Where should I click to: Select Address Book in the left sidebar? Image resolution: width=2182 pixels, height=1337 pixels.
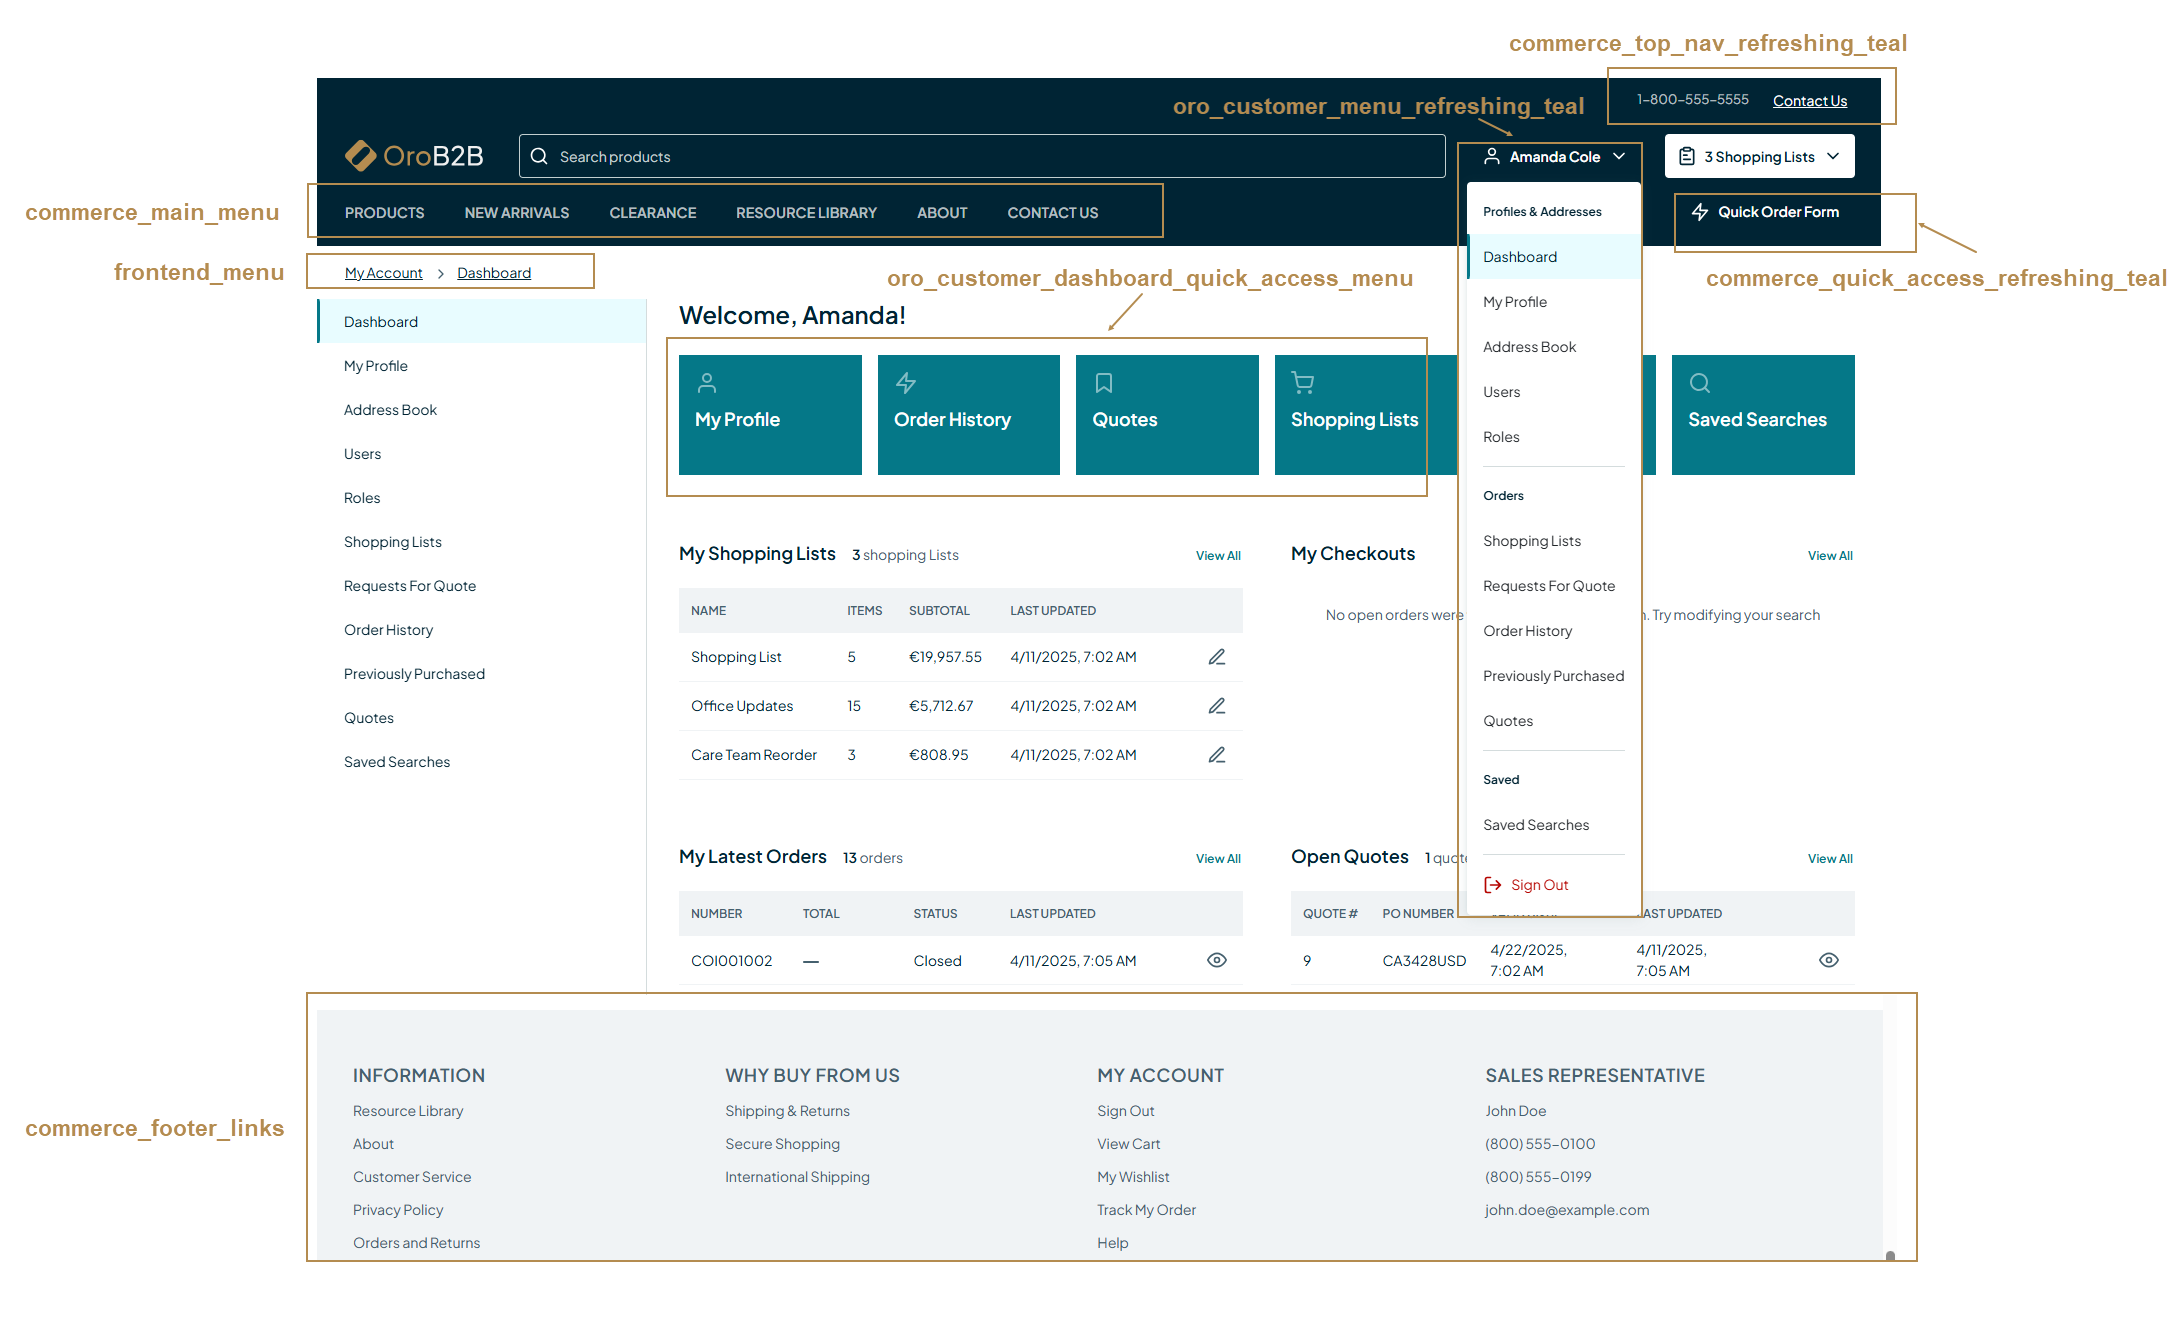pyautogui.click(x=390, y=410)
